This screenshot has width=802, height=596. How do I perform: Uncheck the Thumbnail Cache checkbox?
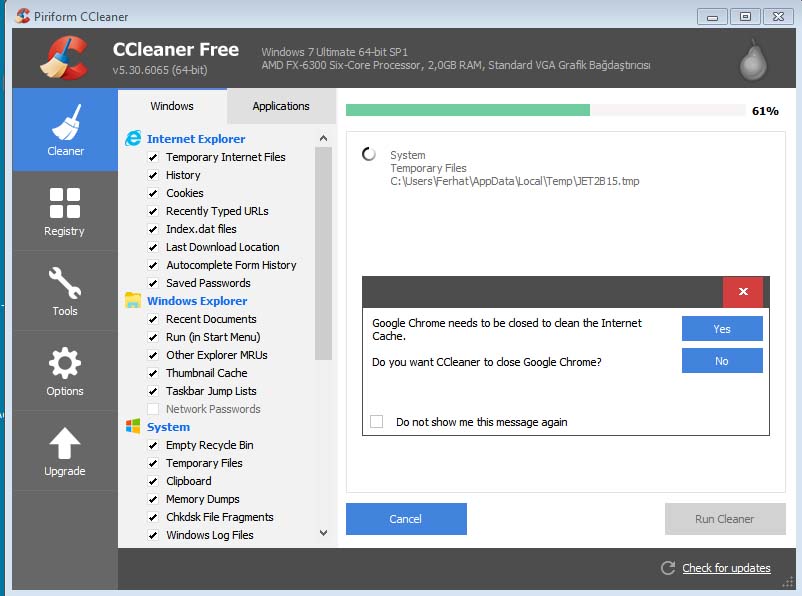coord(153,373)
